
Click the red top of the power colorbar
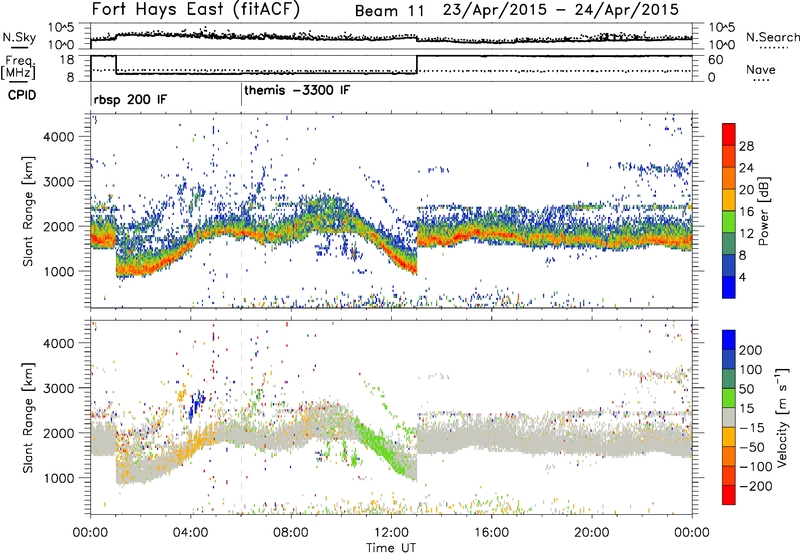(x=729, y=132)
